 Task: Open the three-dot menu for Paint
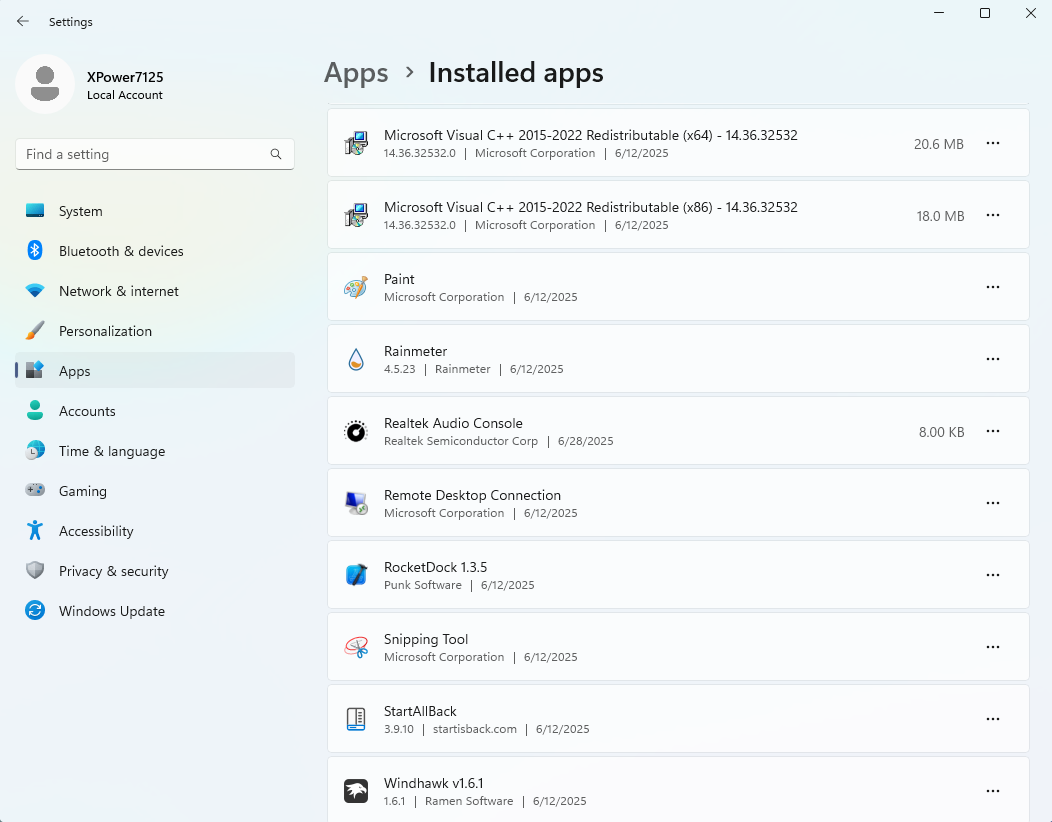click(x=993, y=287)
